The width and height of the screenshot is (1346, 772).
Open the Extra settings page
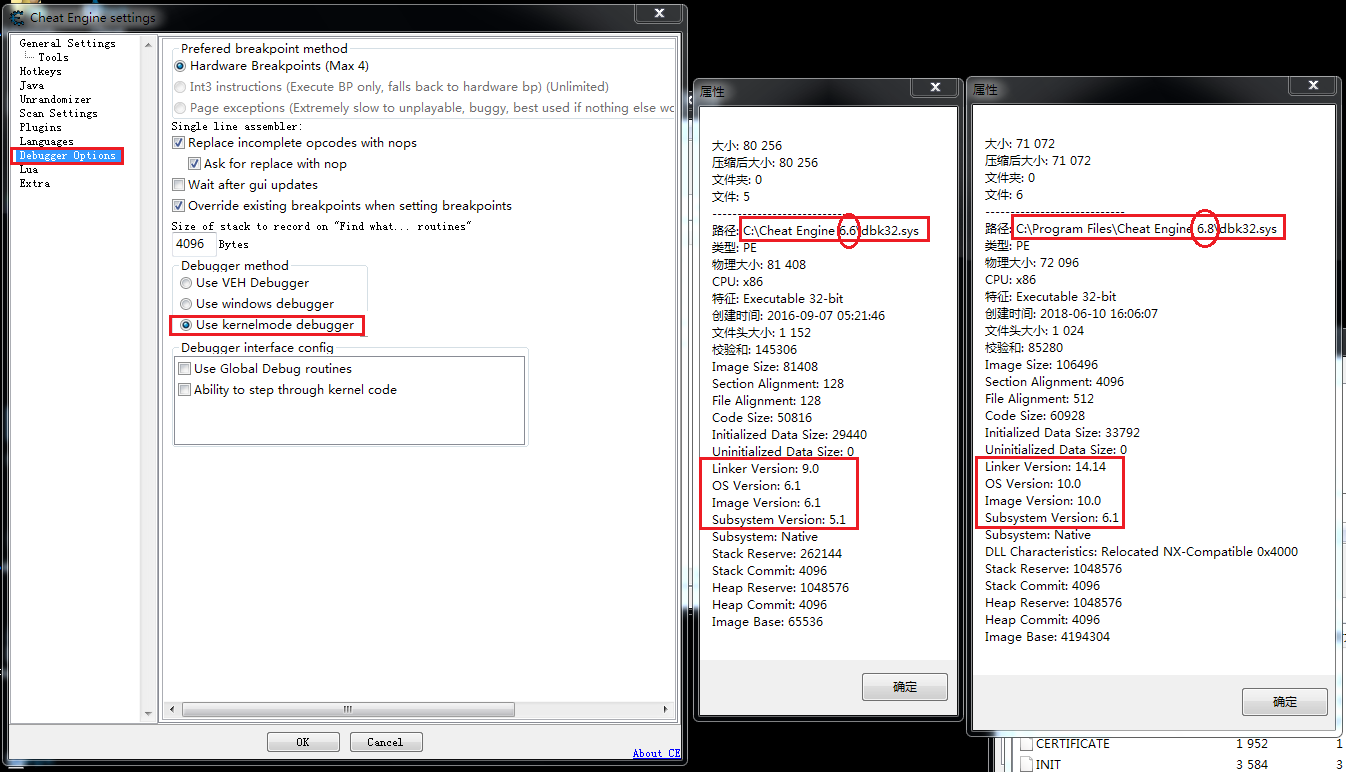pyautogui.click(x=34, y=183)
